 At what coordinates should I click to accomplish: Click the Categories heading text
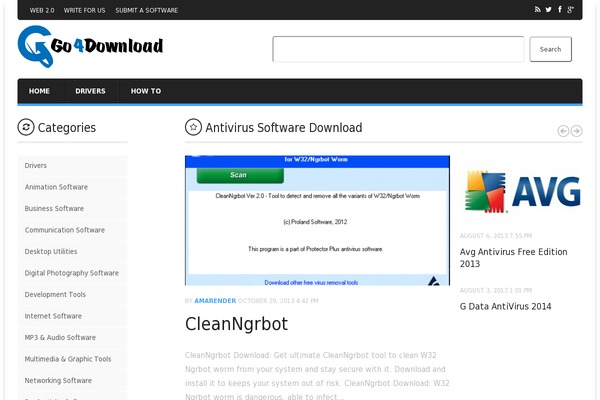(x=67, y=127)
